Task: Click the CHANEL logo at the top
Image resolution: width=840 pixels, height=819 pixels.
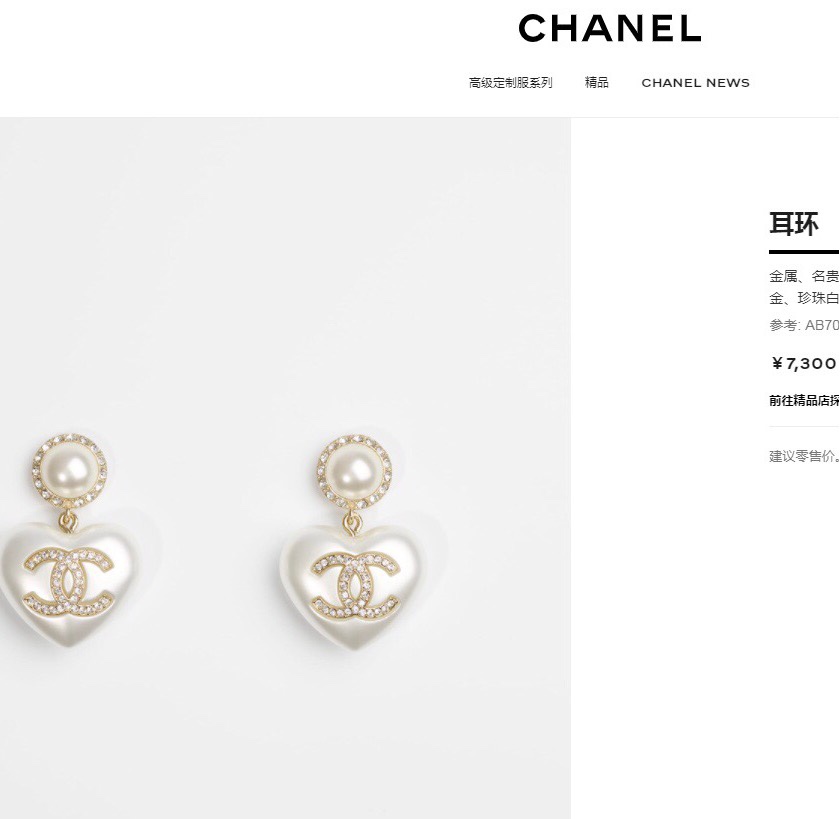Action: 610,28
